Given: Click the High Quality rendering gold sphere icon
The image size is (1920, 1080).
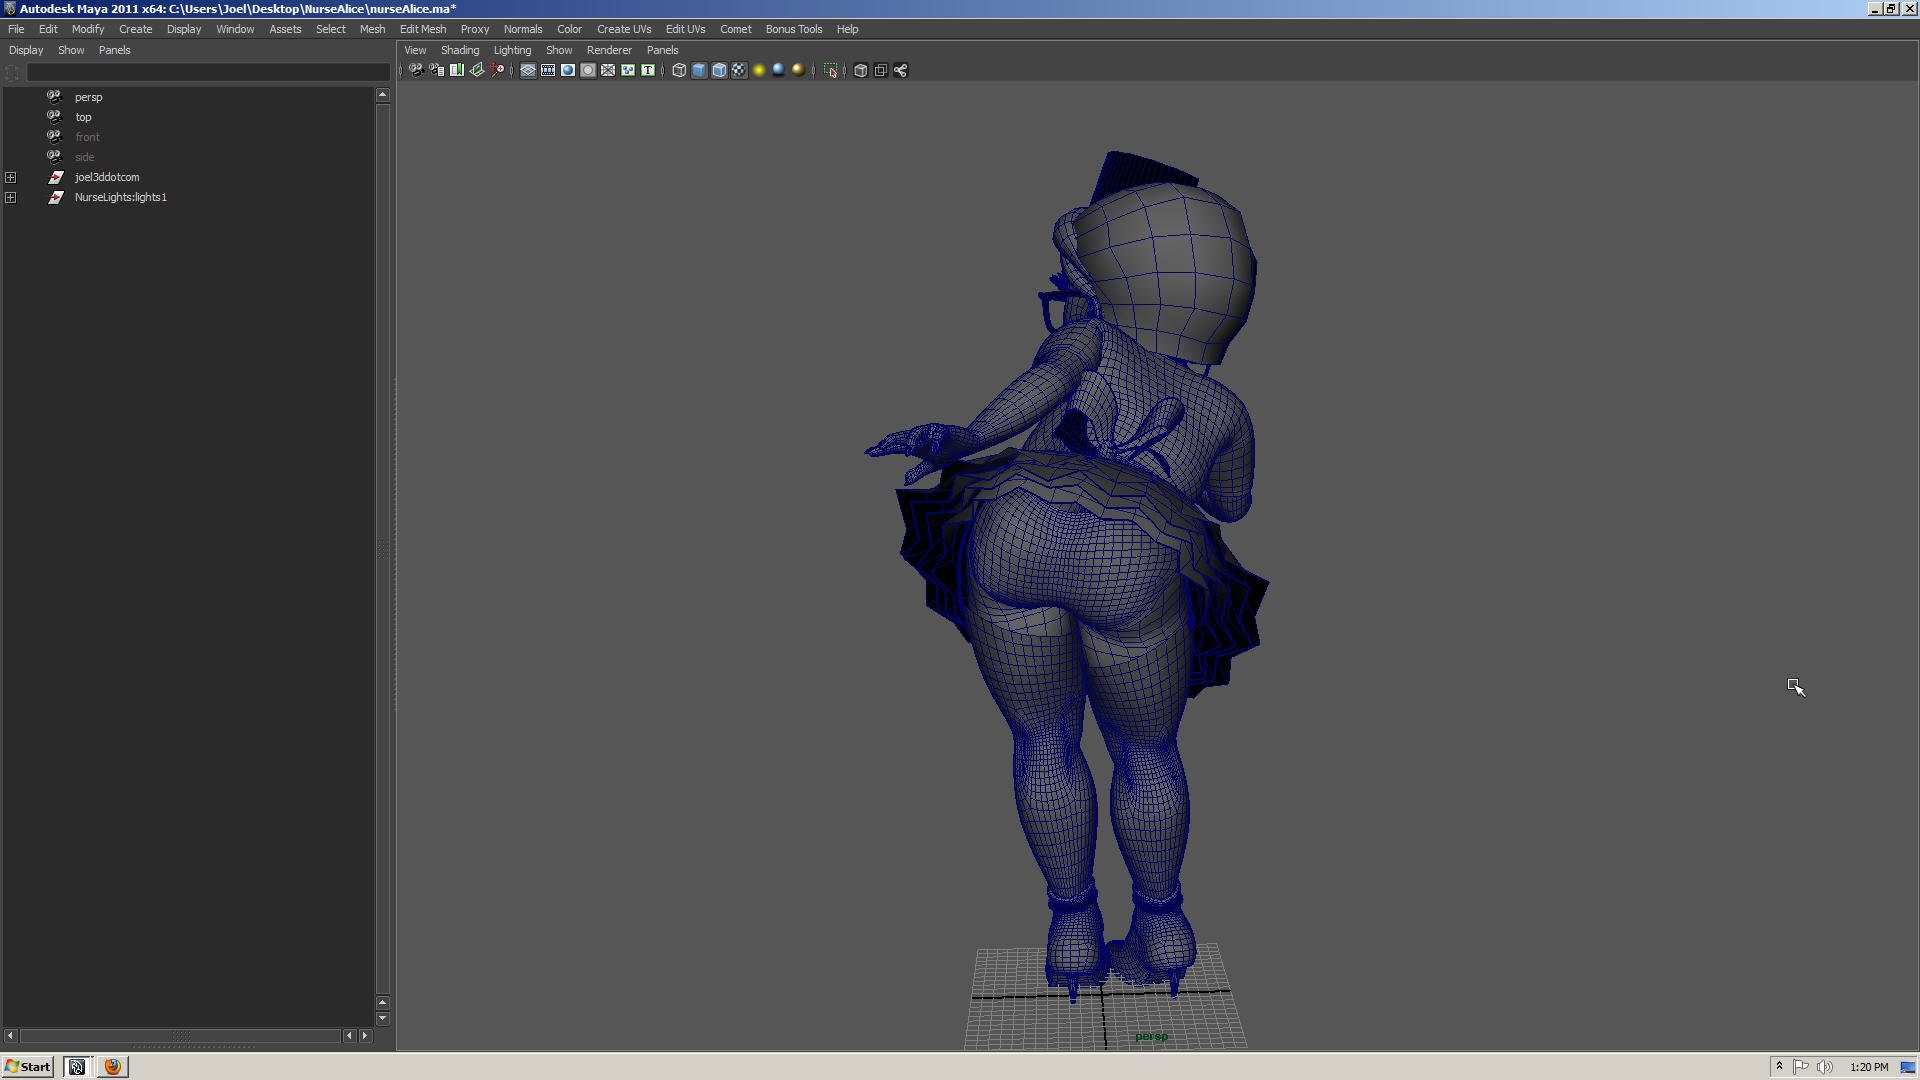Looking at the screenshot, I should coord(798,70).
